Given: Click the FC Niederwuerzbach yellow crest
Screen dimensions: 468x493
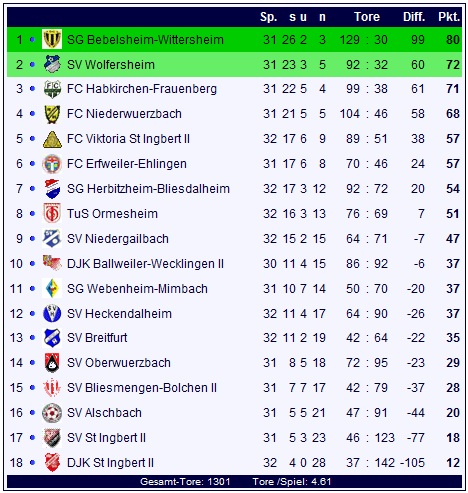Looking at the screenshot, I should 52,114.
